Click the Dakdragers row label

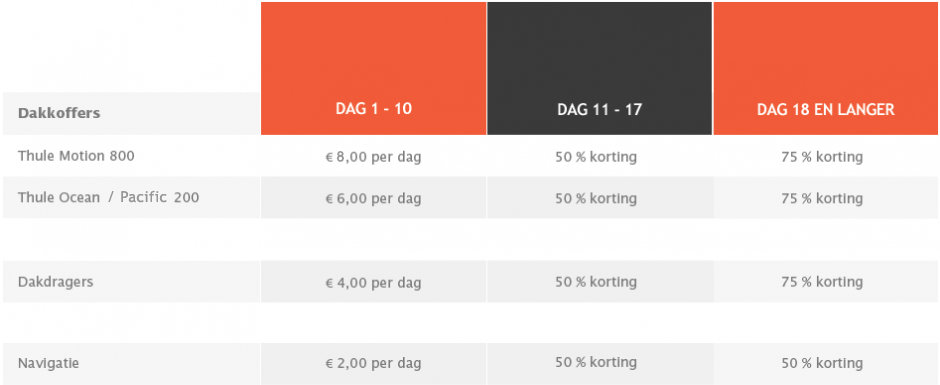[x=56, y=282]
